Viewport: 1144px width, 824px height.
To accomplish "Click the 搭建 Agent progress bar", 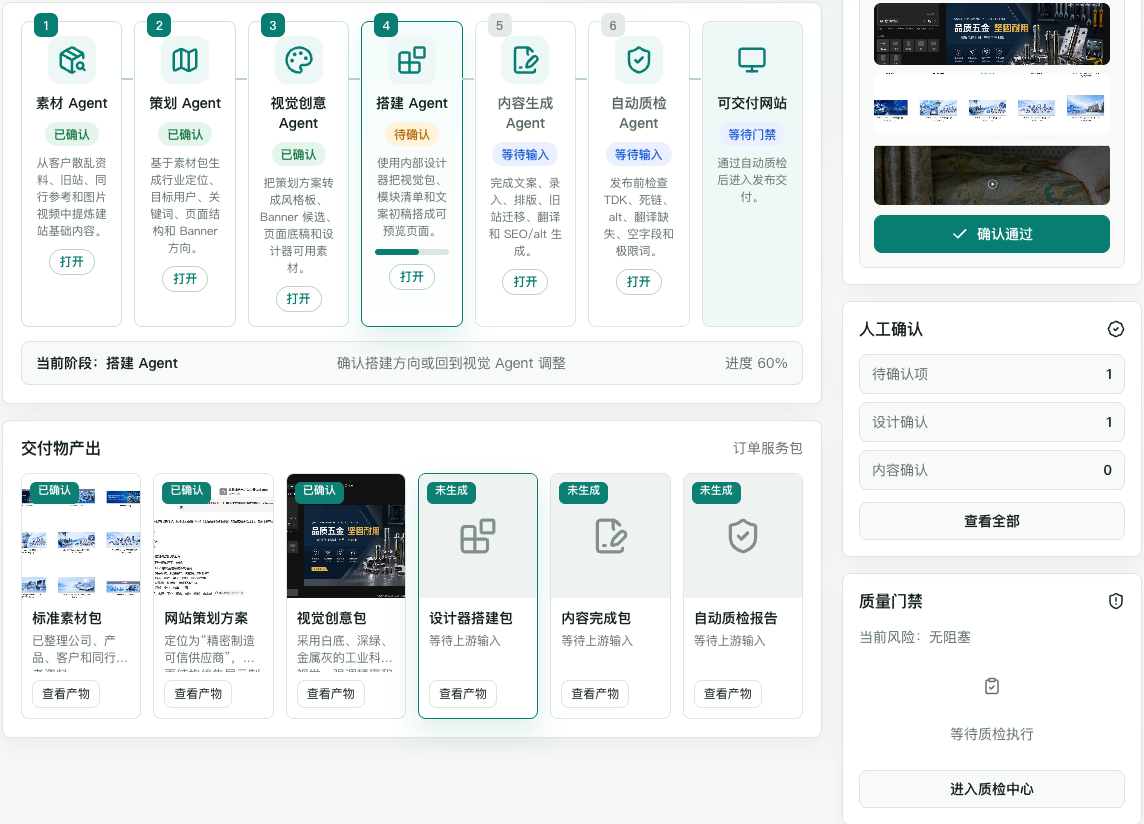I will 411,252.
